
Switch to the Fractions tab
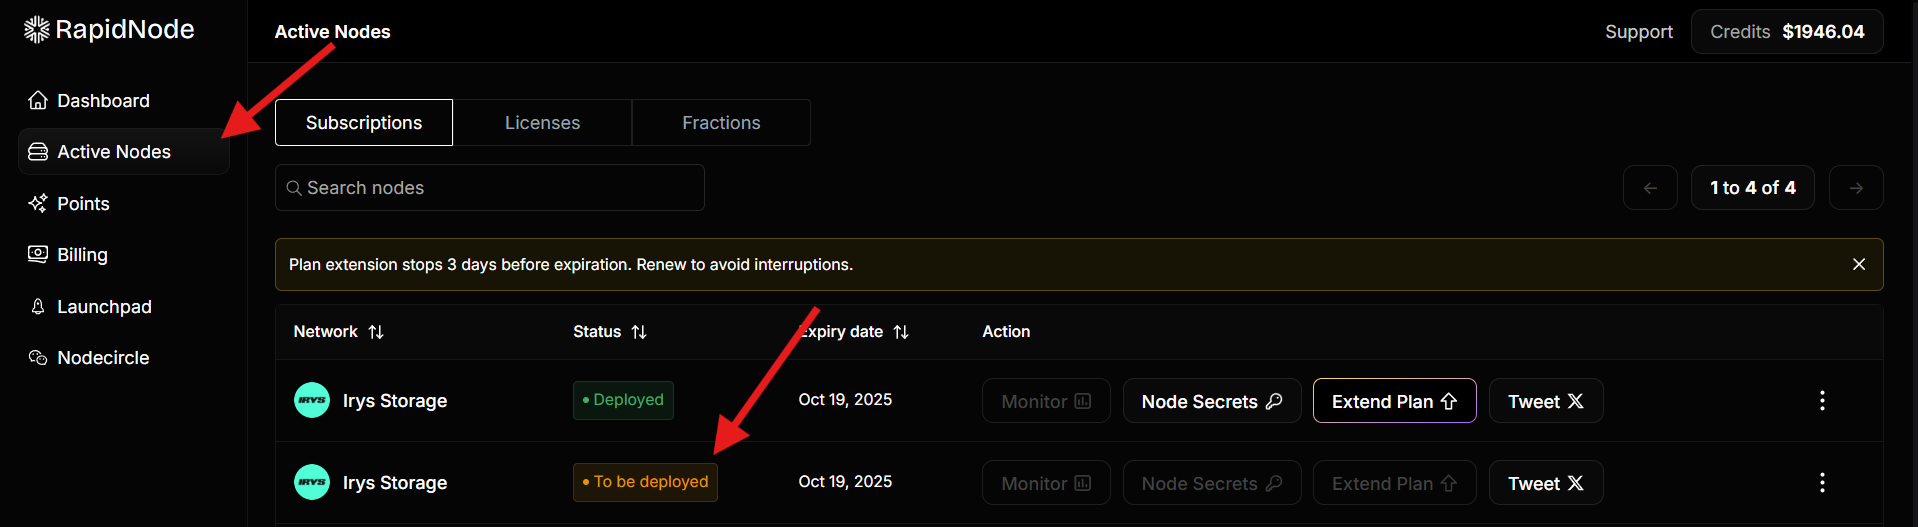(x=721, y=122)
